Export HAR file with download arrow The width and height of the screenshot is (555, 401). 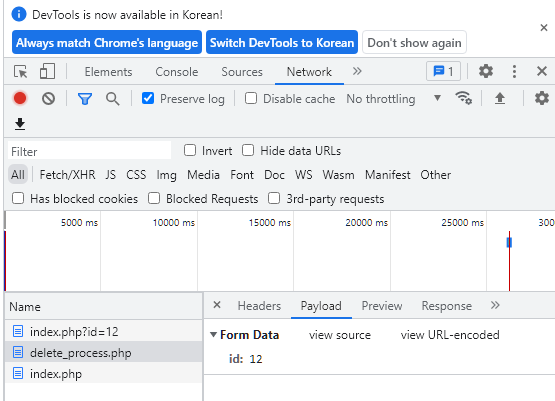coord(20,124)
